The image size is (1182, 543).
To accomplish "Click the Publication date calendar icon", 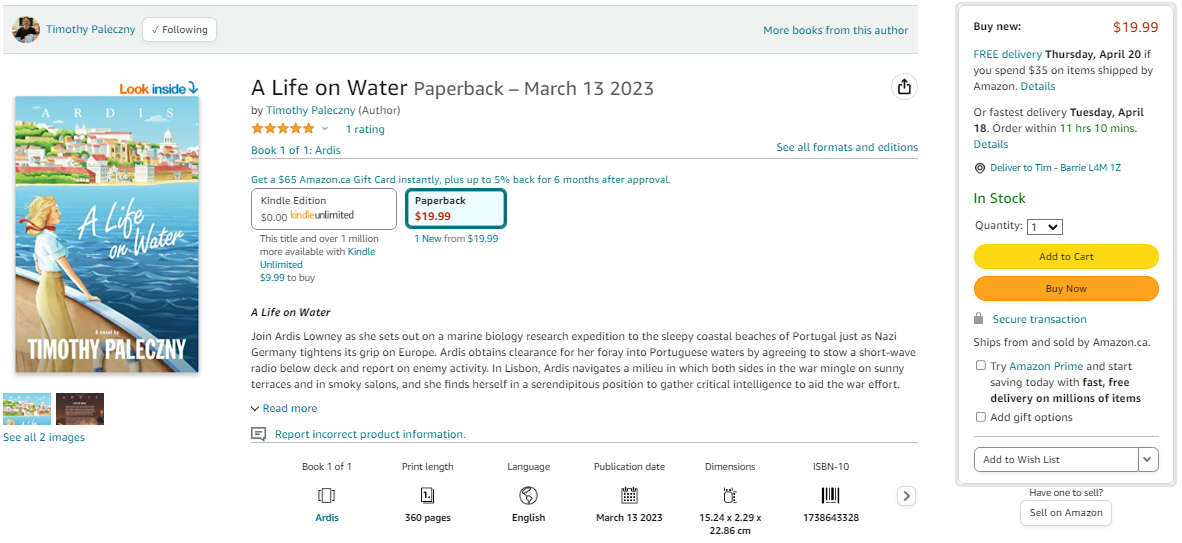I will [629, 495].
